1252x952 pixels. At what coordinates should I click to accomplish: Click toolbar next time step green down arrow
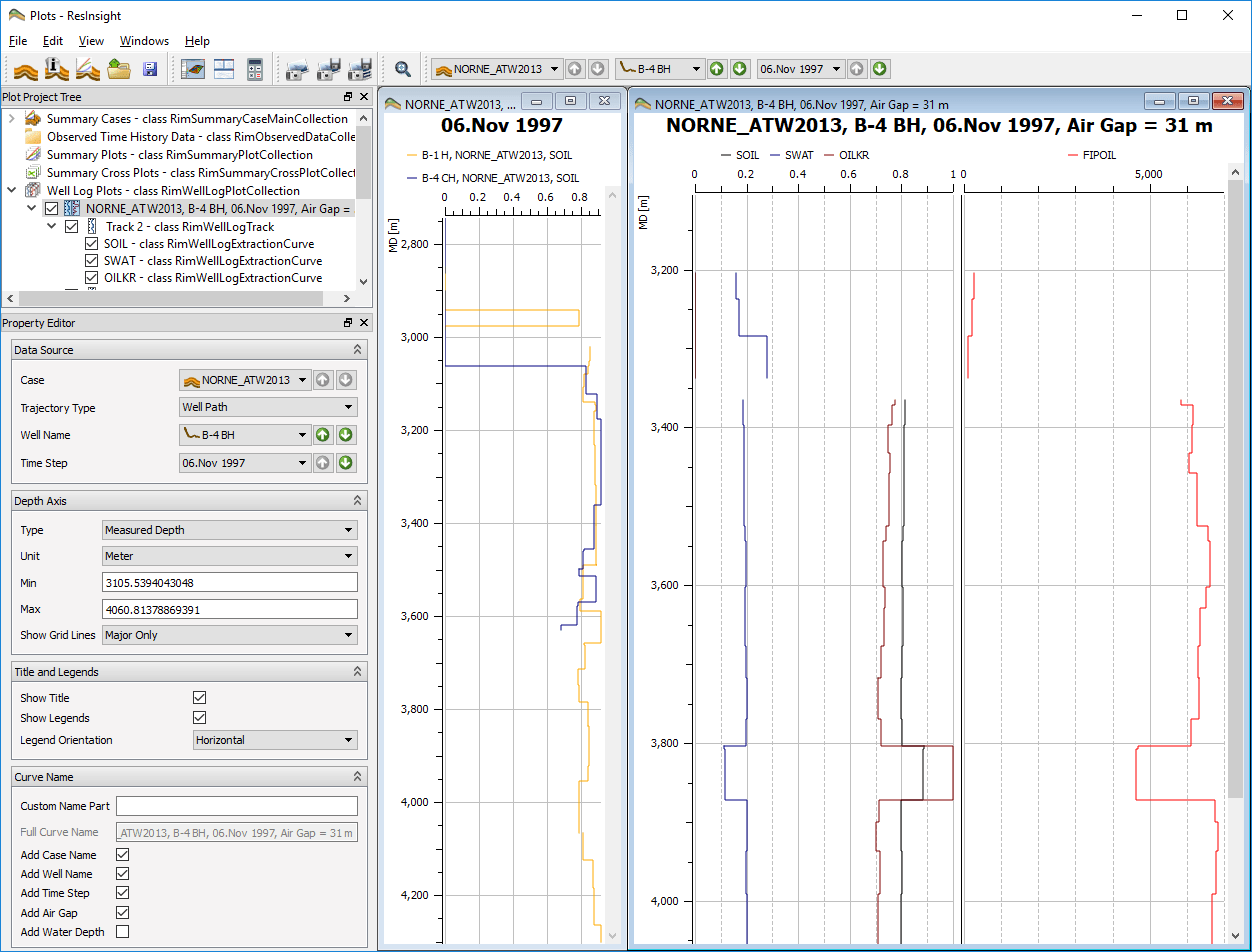[879, 69]
